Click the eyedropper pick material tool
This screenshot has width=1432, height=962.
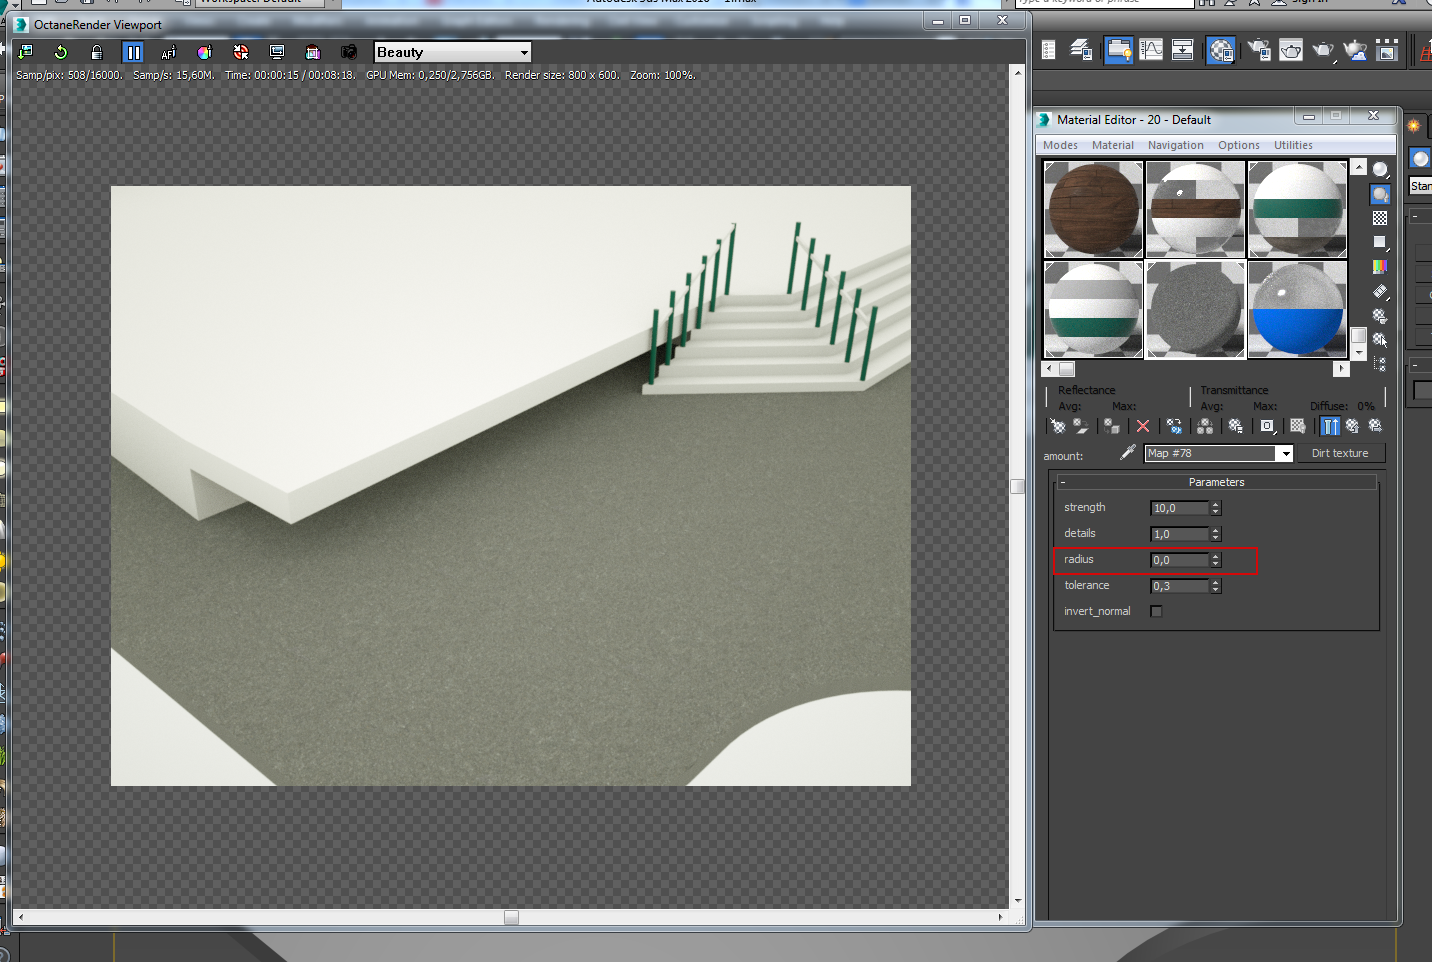click(x=1127, y=453)
